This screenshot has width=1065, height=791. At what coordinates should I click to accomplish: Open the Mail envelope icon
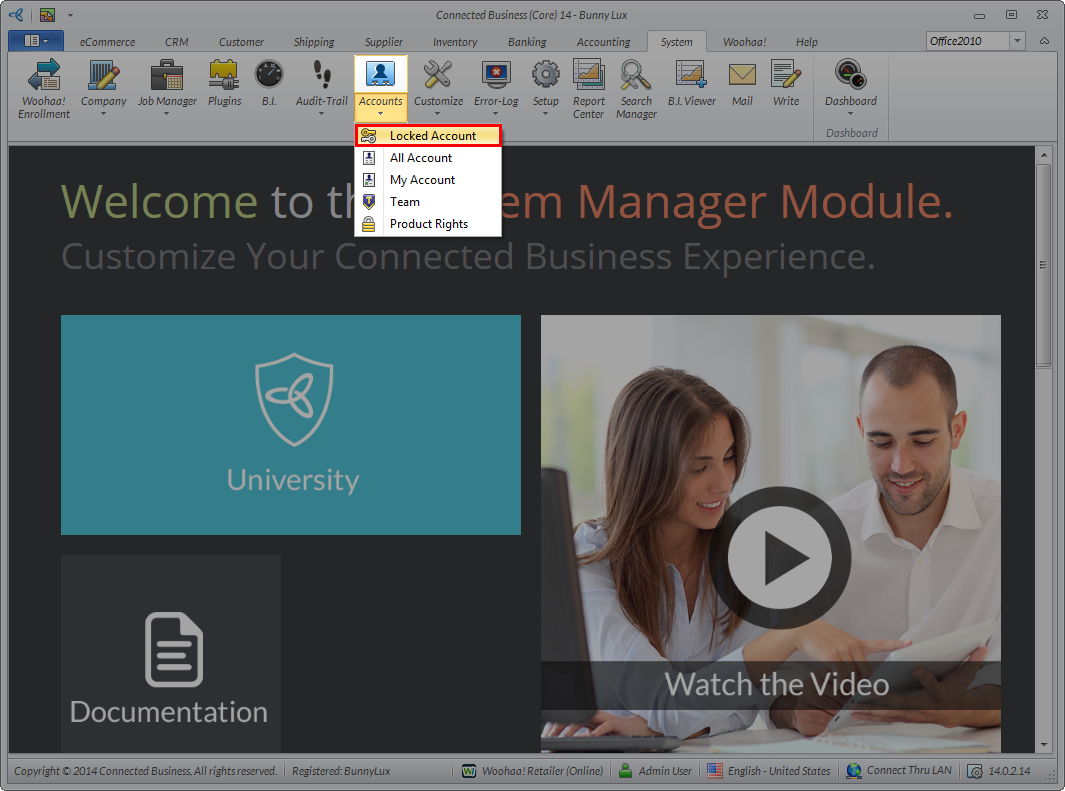[x=742, y=84]
